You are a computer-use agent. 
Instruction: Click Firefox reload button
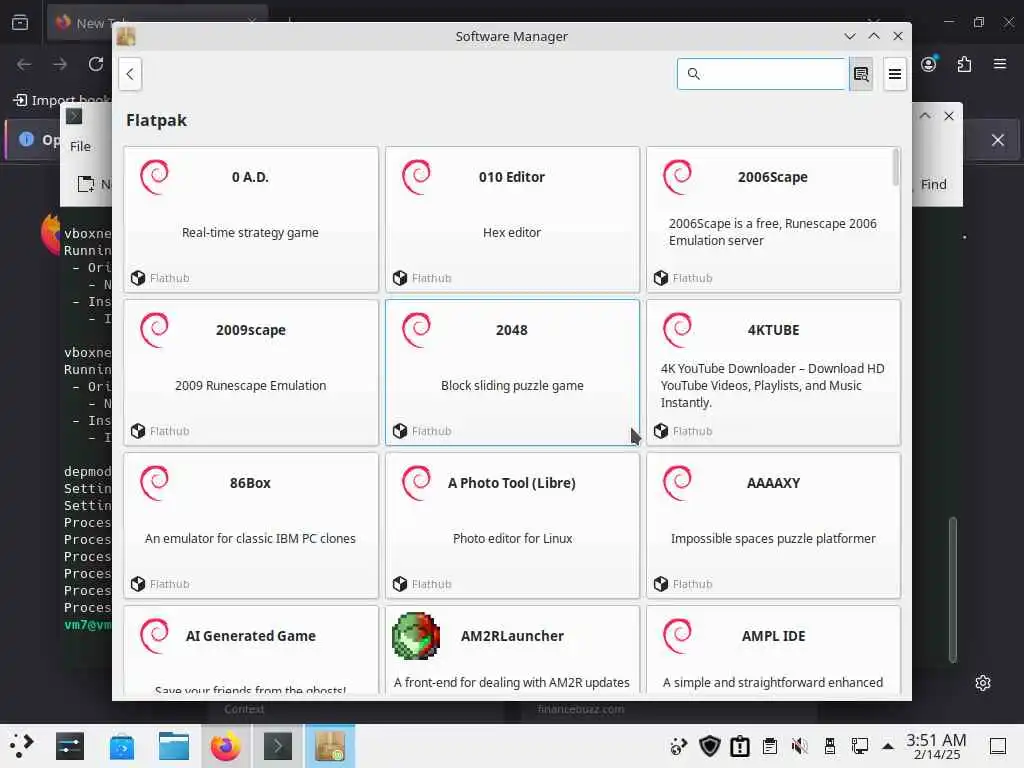pos(96,64)
